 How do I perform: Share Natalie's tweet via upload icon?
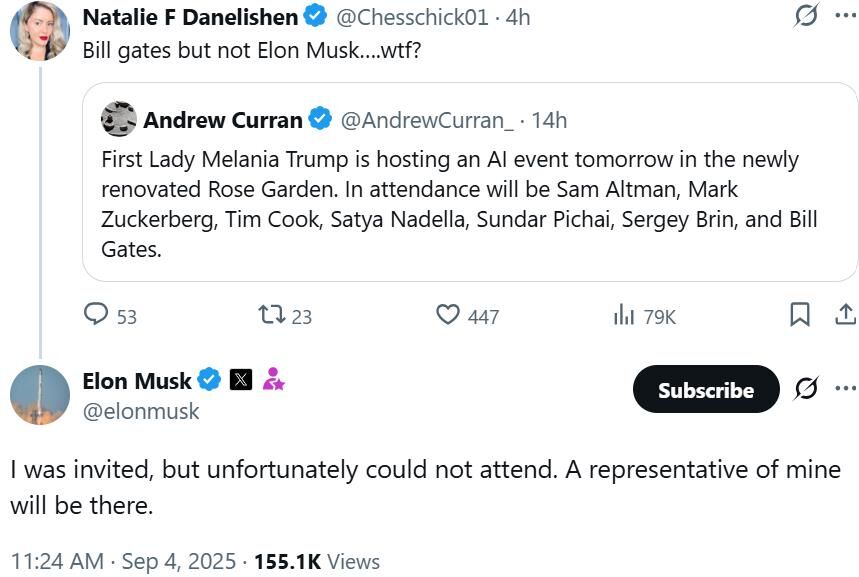[846, 315]
